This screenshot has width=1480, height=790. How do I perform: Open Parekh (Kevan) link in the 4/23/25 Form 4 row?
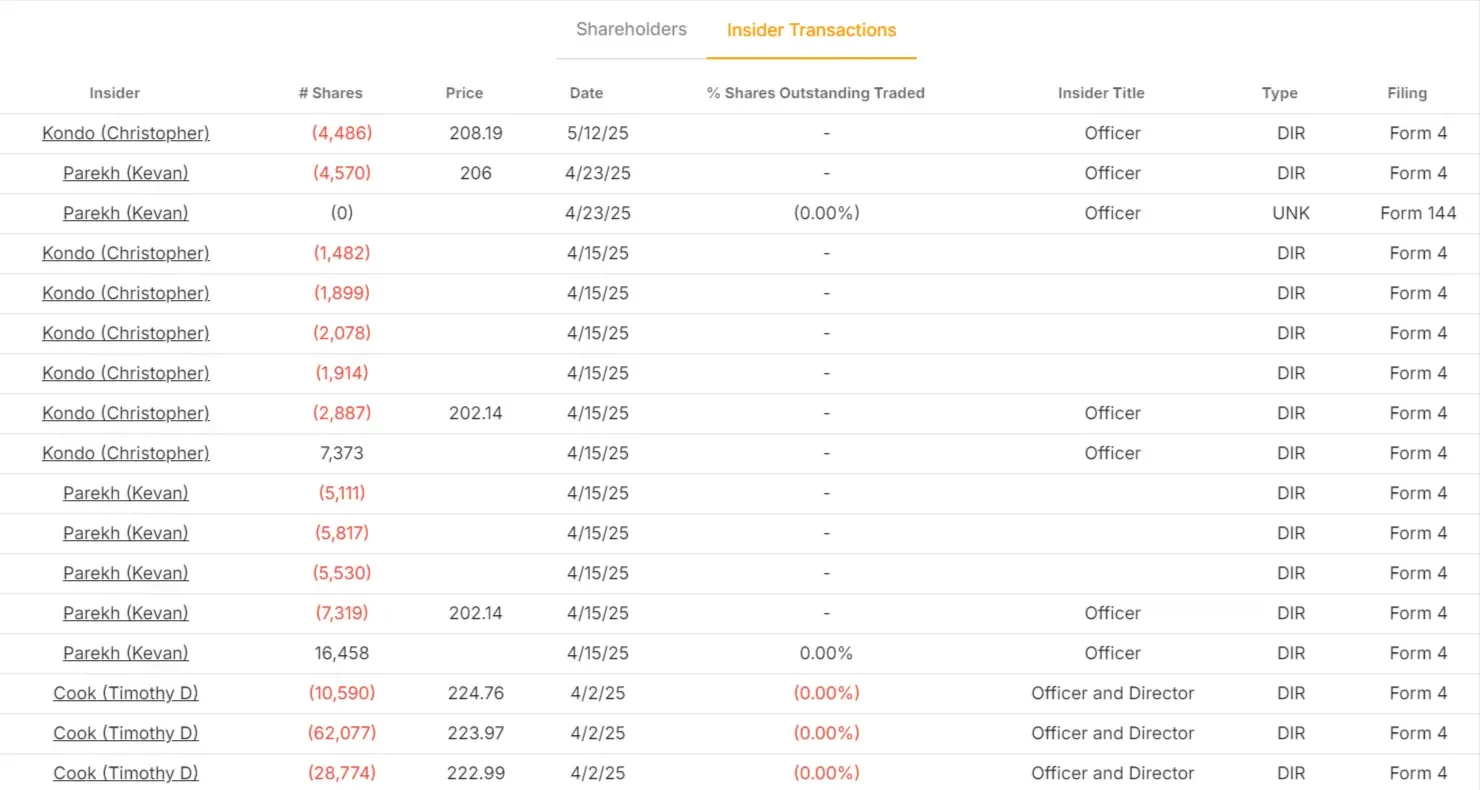click(125, 173)
